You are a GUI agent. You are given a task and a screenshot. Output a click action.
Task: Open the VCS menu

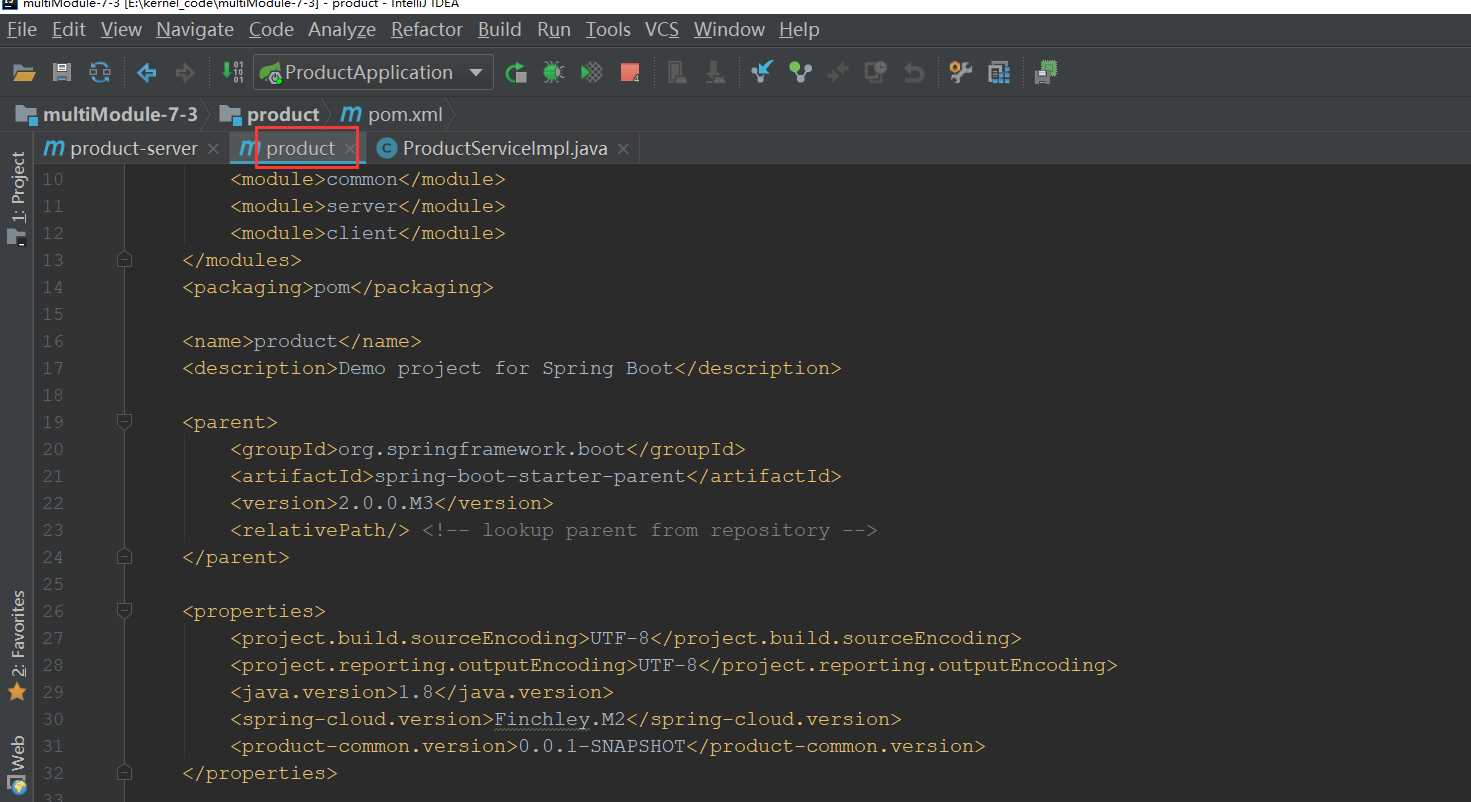coord(662,29)
